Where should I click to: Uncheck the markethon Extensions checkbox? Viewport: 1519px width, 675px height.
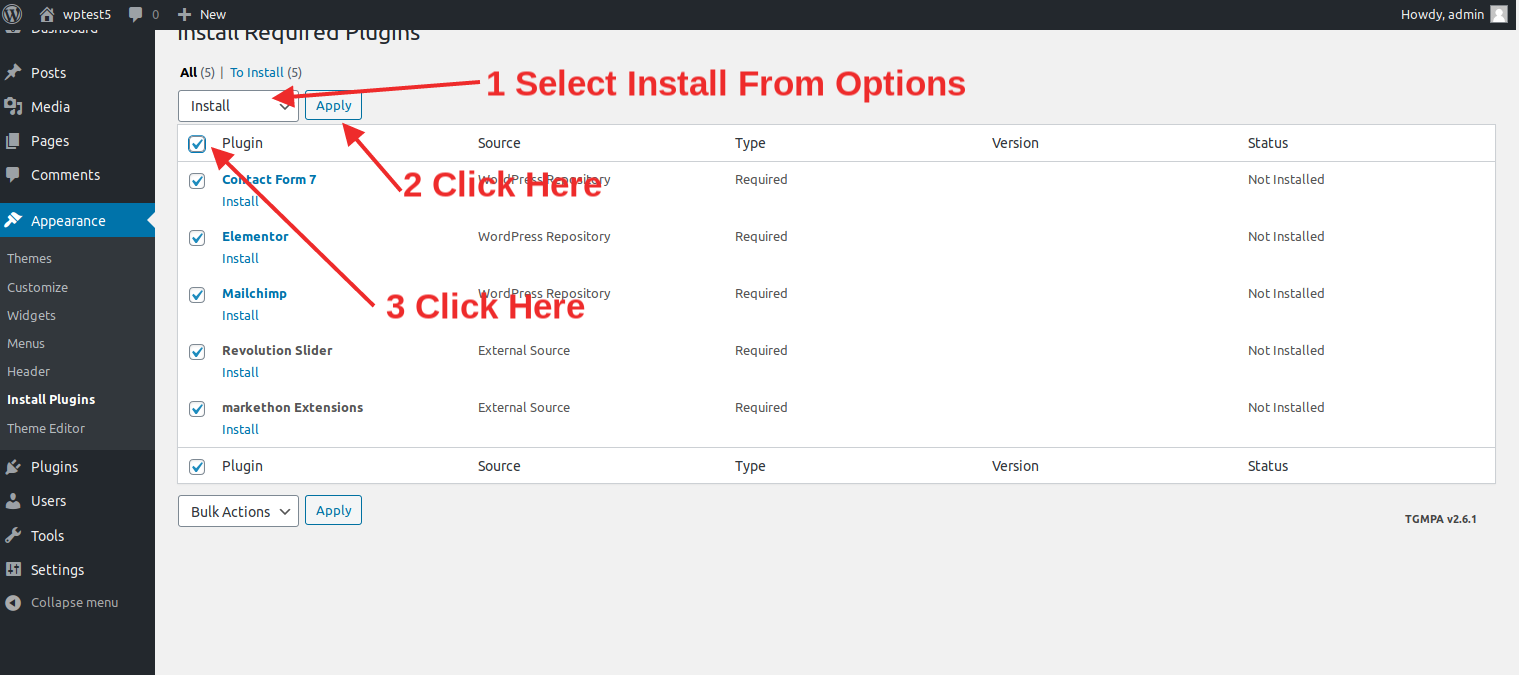click(197, 409)
